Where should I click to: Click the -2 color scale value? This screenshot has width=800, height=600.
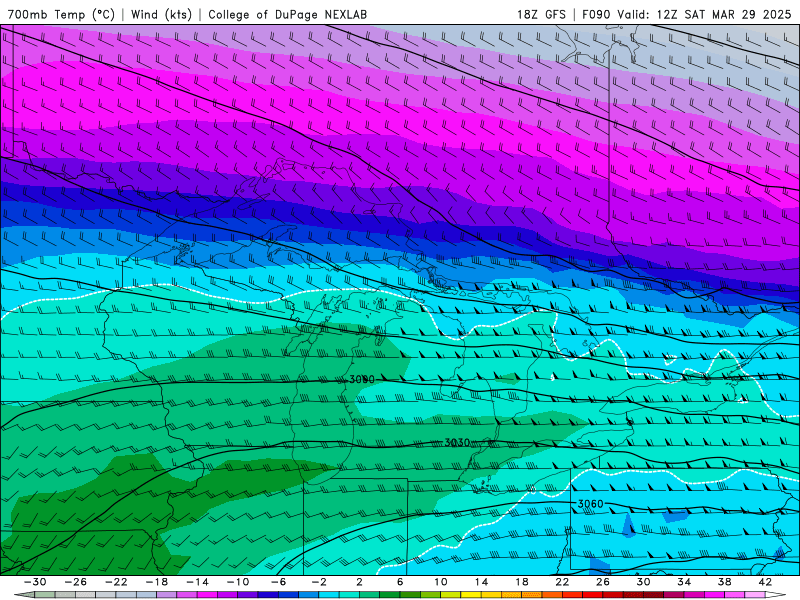pyautogui.click(x=319, y=582)
